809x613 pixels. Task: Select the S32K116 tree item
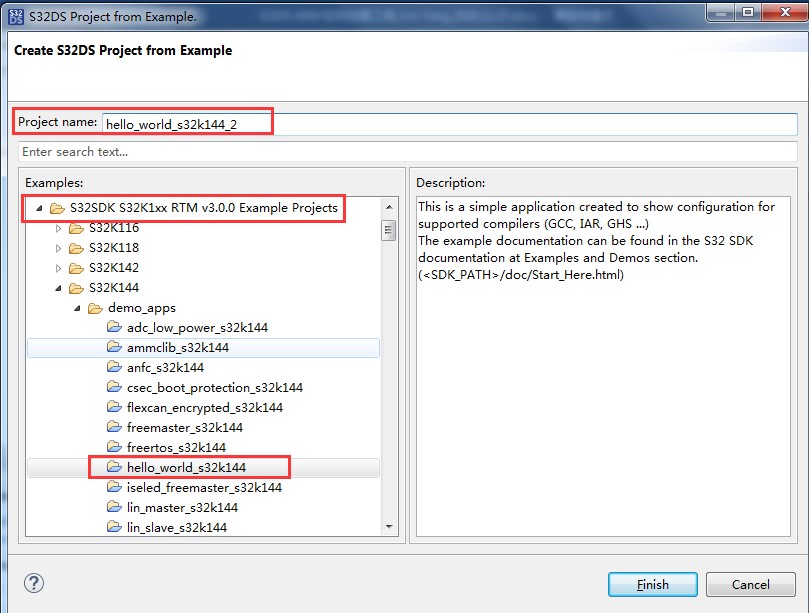tap(114, 228)
